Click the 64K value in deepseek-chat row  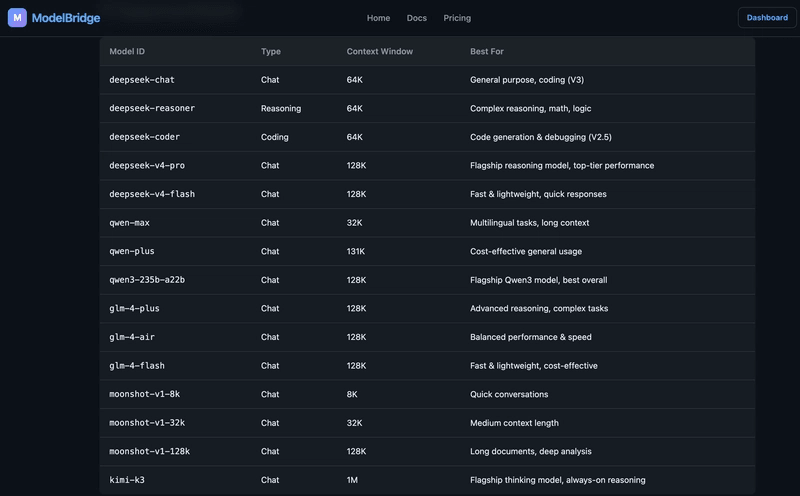355,80
